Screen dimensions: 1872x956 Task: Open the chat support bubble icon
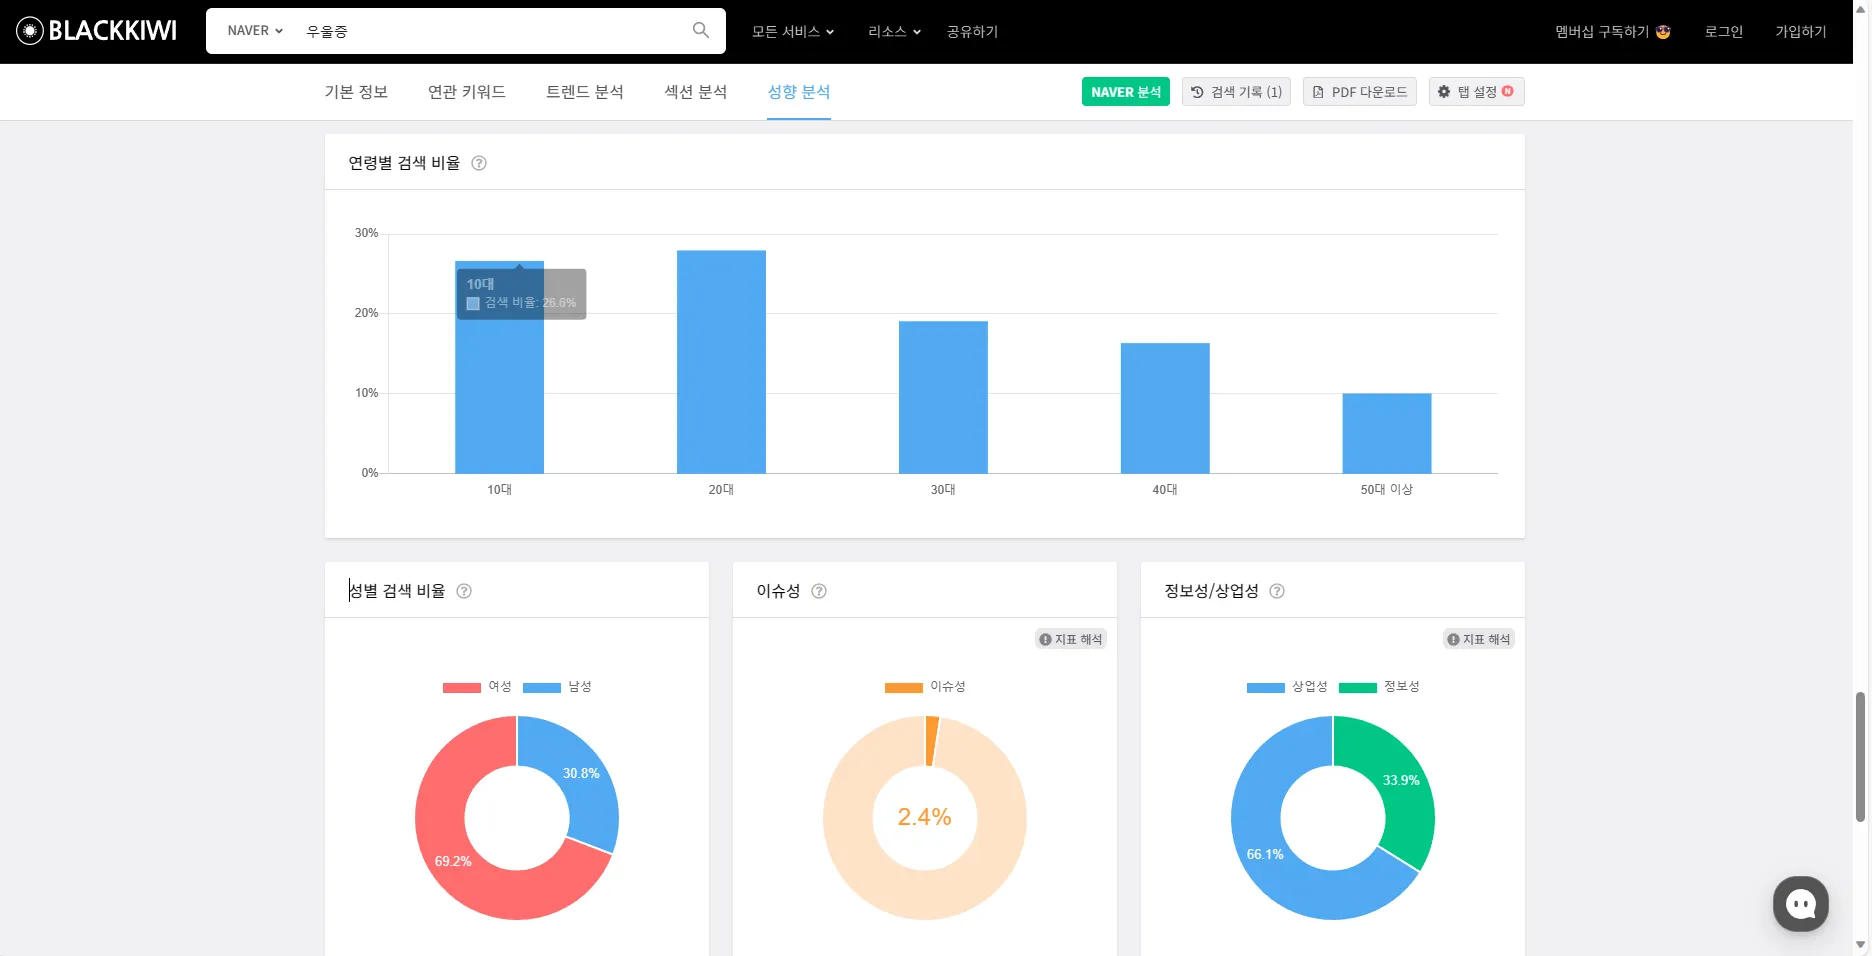pos(1800,904)
